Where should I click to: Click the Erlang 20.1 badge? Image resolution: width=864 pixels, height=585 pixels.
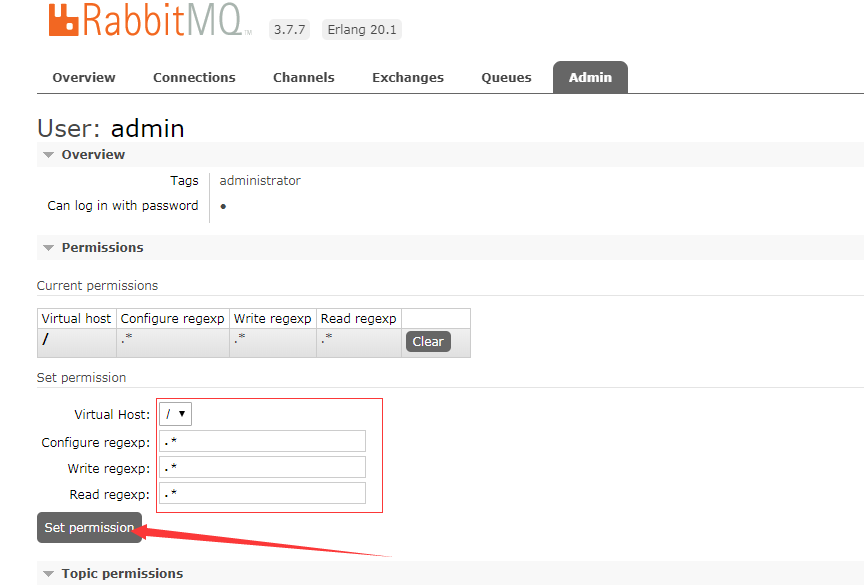(x=361, y=30)
